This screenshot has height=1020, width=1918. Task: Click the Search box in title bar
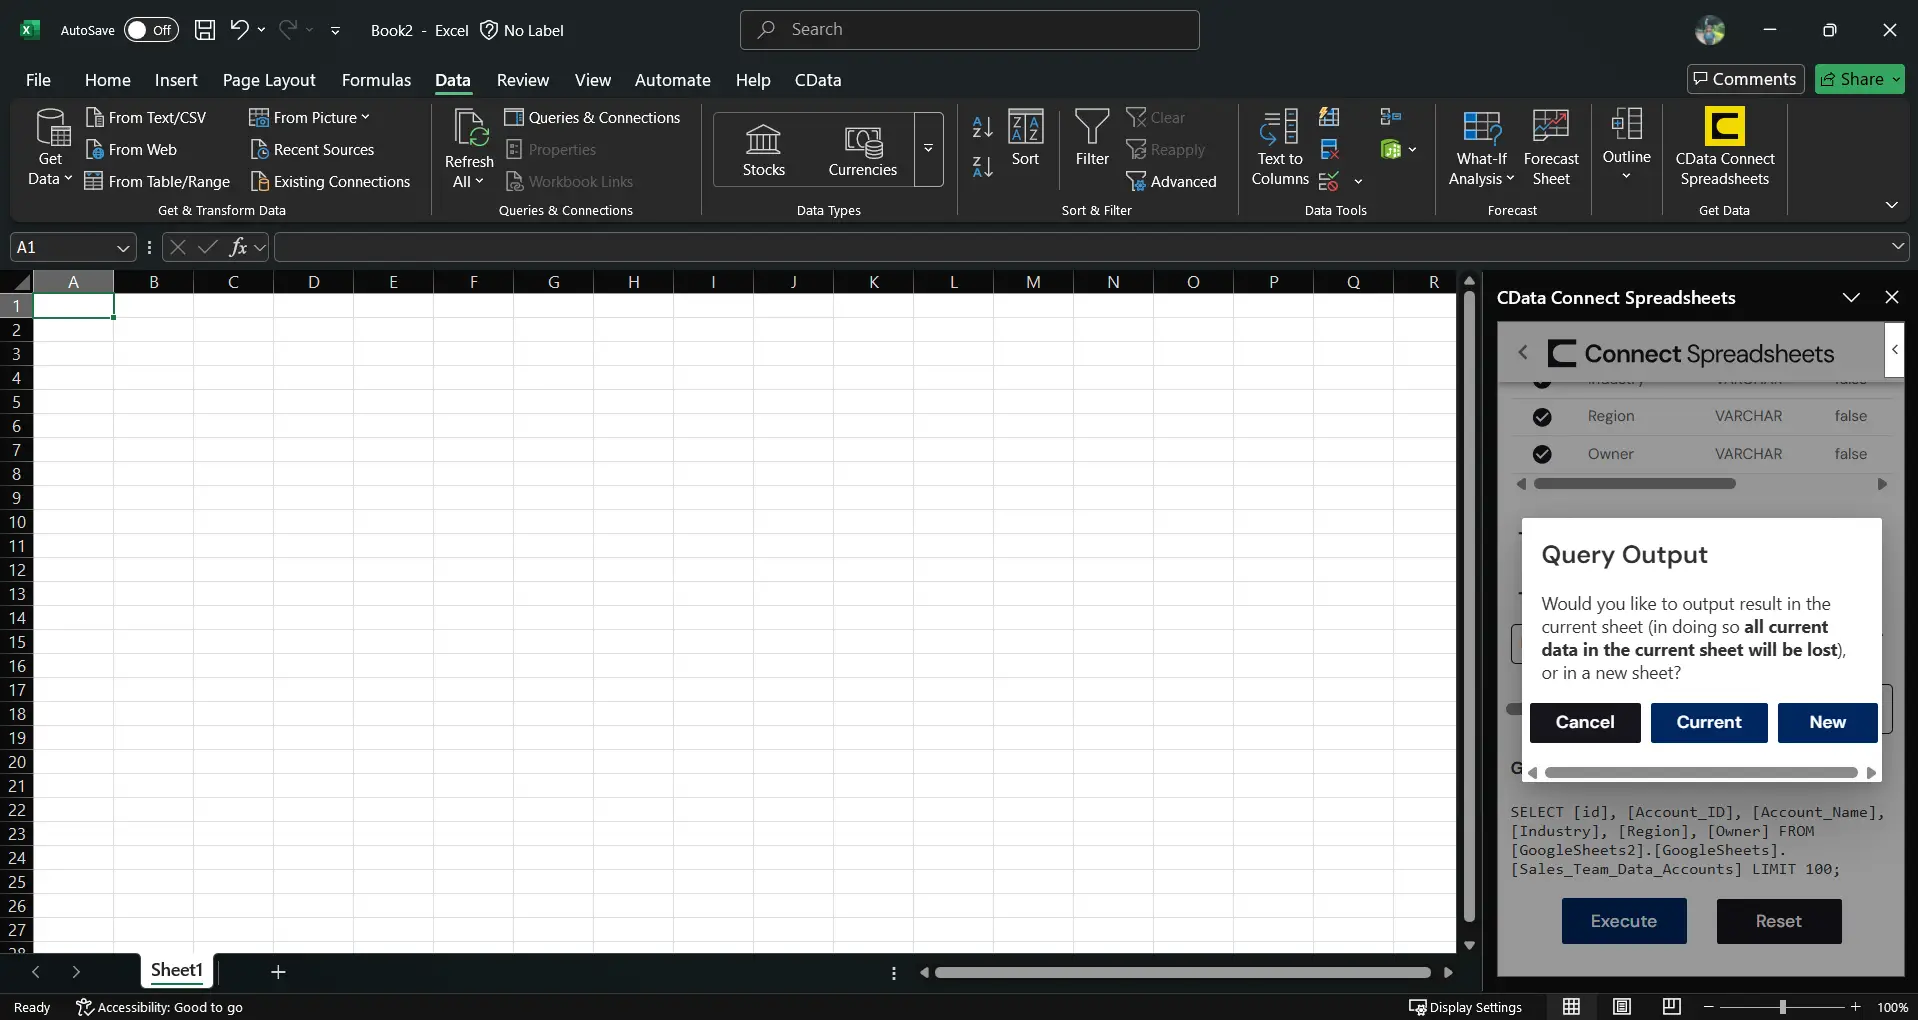969,30
